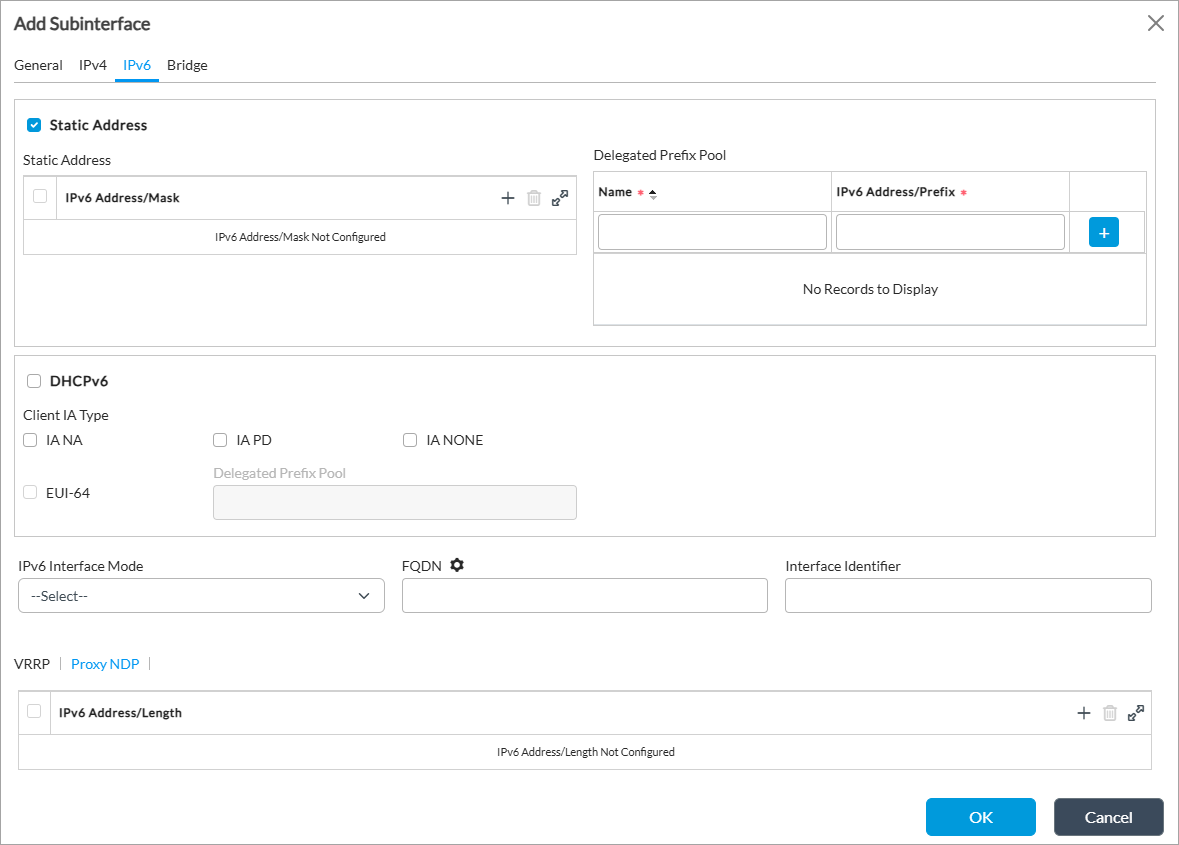Image resolution: width=1179 pixels, height=845 pixels.
Task: Click blue plus button in Delegated Prefix Pool
Action: coord(1103,232)
